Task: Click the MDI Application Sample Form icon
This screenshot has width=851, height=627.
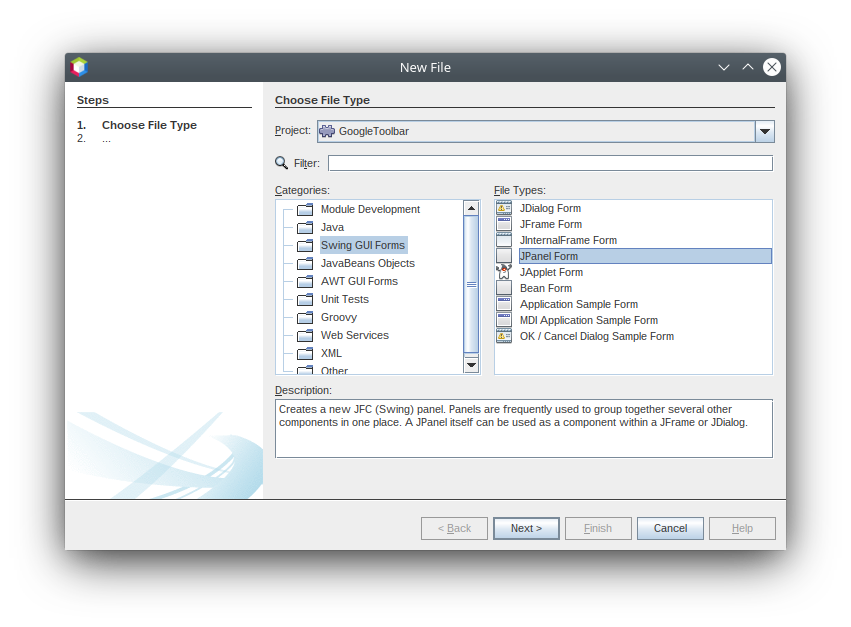Action: coord(504,320)
